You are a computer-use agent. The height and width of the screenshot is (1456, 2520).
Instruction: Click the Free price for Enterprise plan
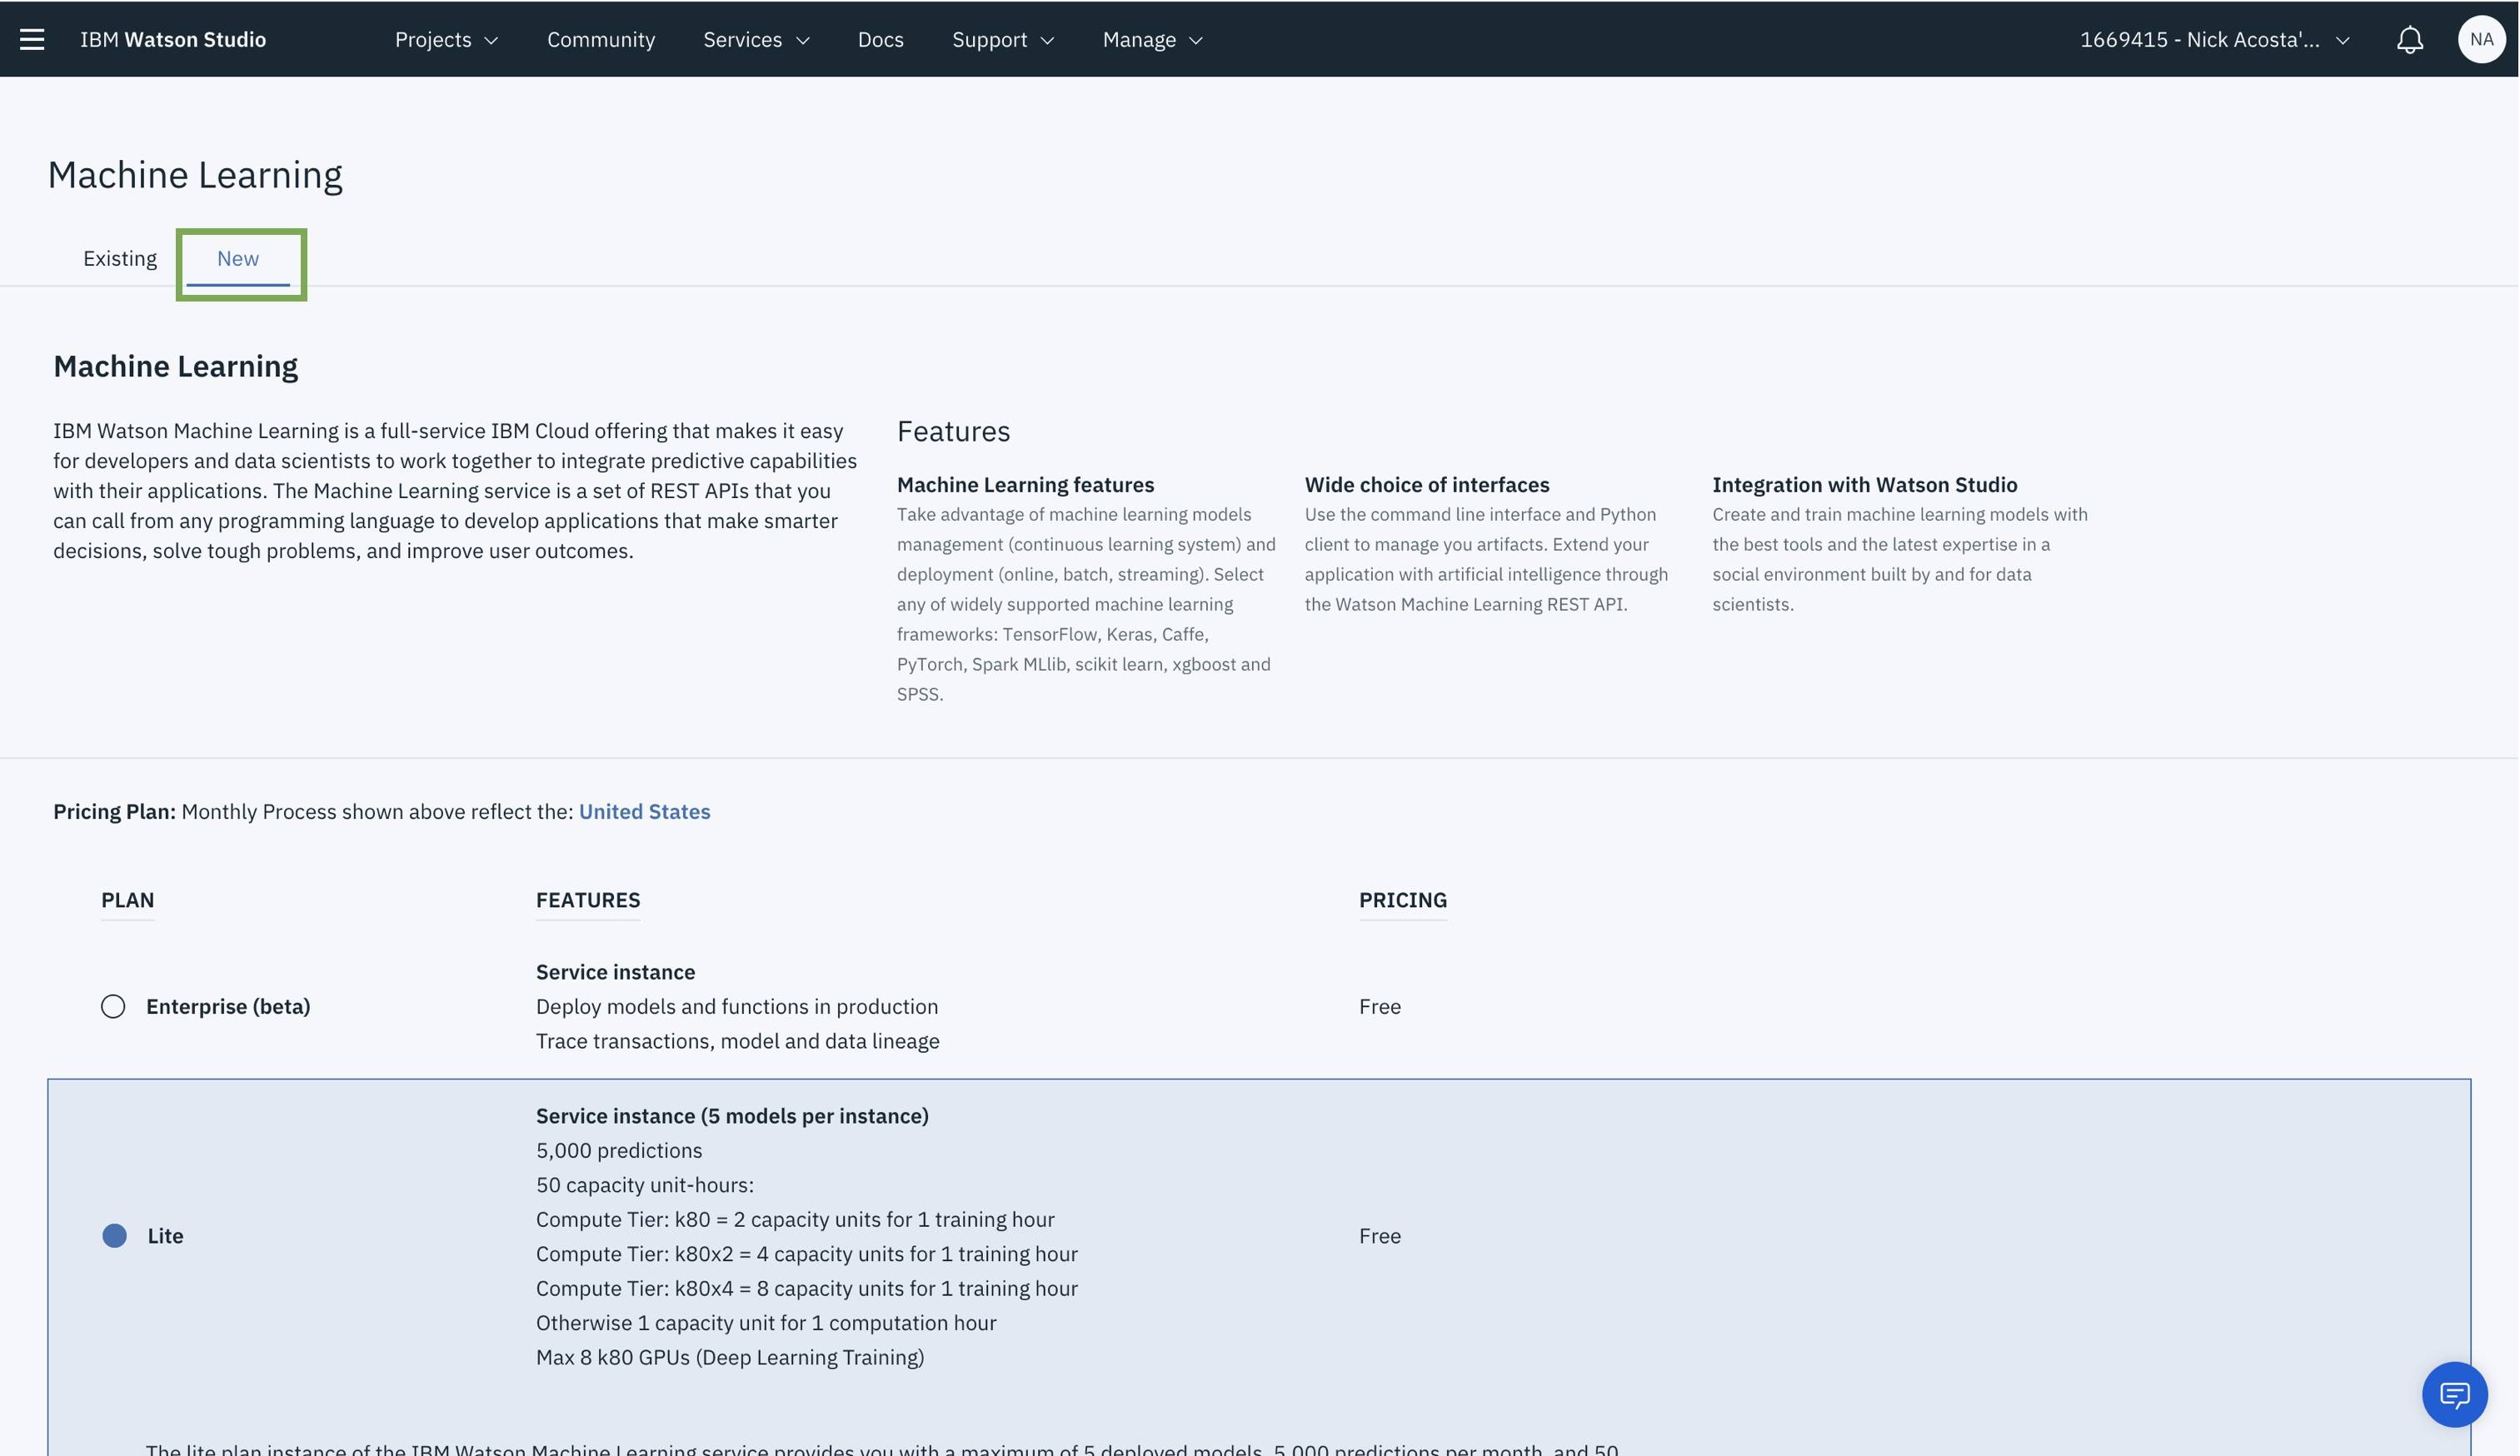1379,1007
